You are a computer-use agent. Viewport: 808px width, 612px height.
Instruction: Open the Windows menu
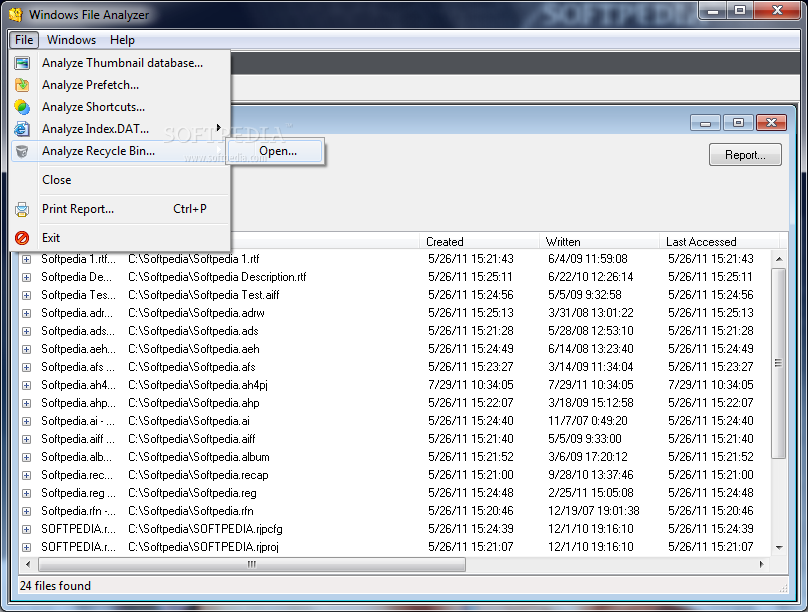(x=71, y=40)
